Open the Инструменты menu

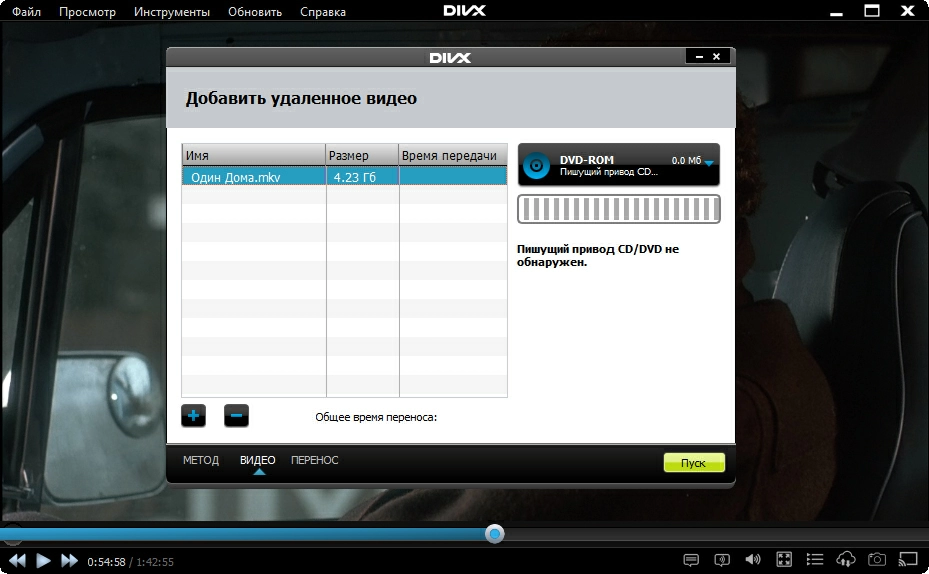(x=172, y=12)
